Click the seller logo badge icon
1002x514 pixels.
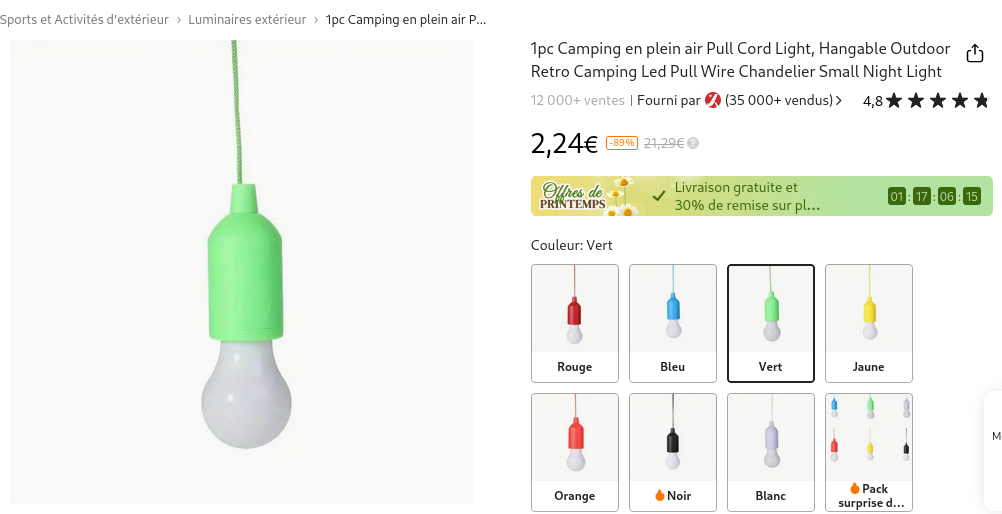coord(713,100)
